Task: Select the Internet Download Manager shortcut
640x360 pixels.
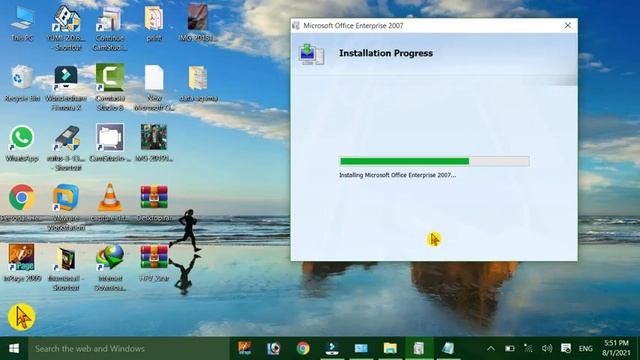Action: click(x=110, y=267)
